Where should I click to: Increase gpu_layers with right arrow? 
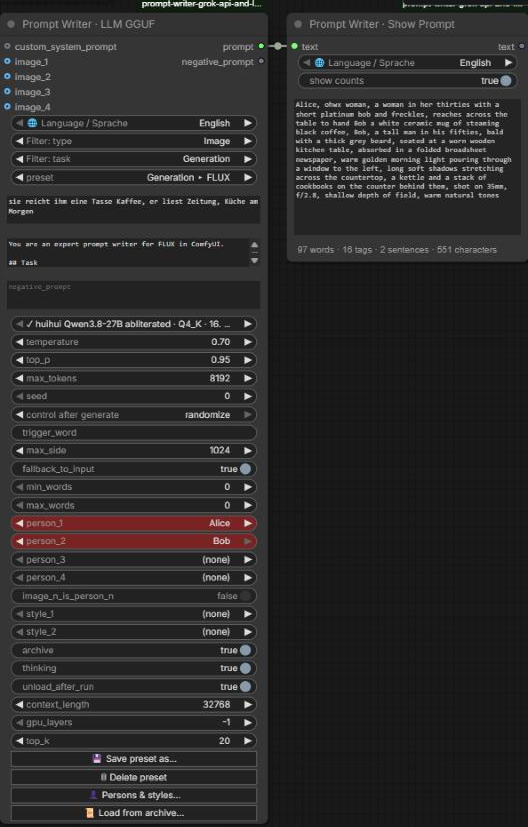coord(247,723)
